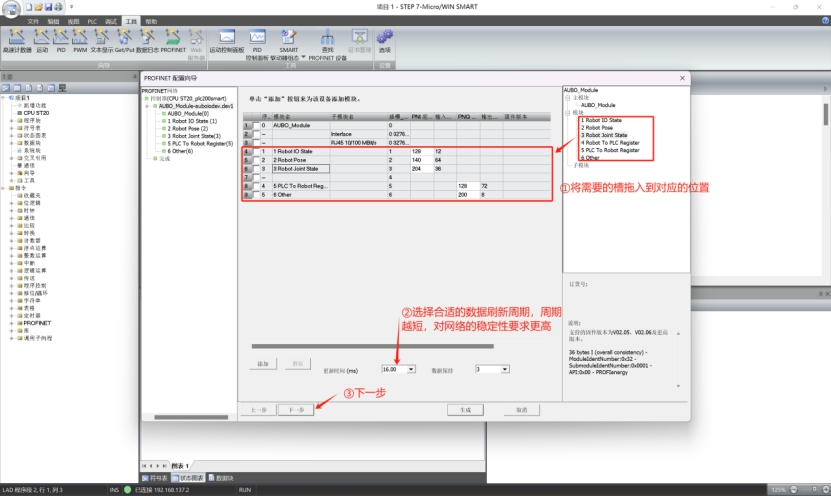Open the 更新时间 16.00 dropdown

click(410, 369)
